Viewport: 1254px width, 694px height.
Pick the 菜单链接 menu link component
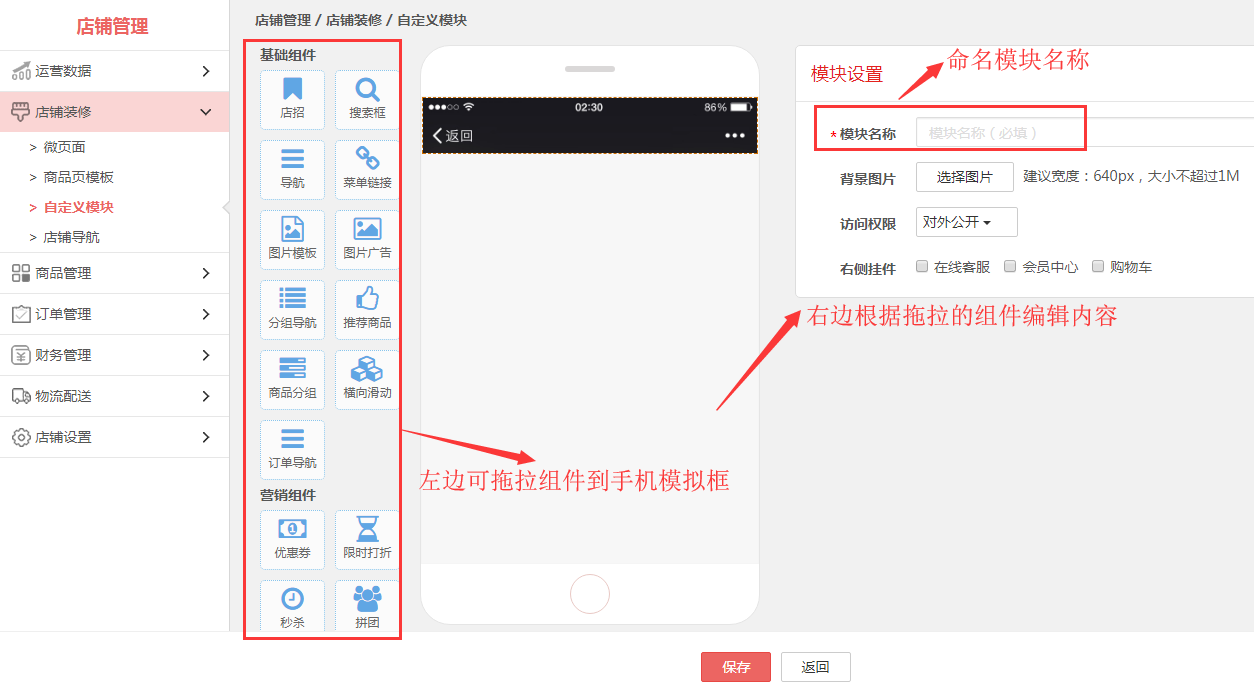[x=367, y=169]
